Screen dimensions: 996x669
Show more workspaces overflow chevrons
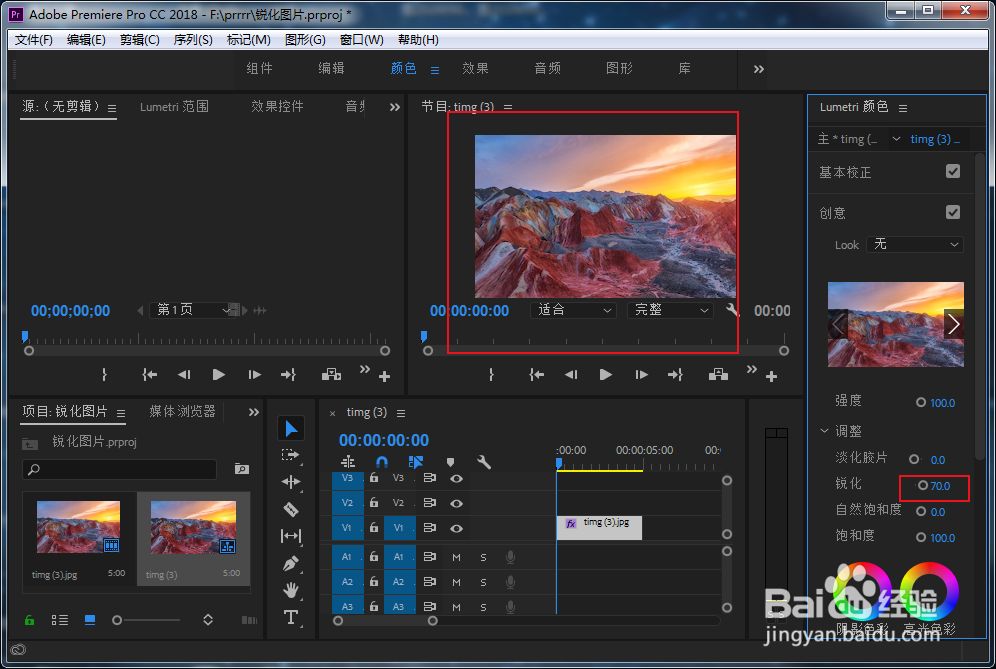[x=758, y=69]
